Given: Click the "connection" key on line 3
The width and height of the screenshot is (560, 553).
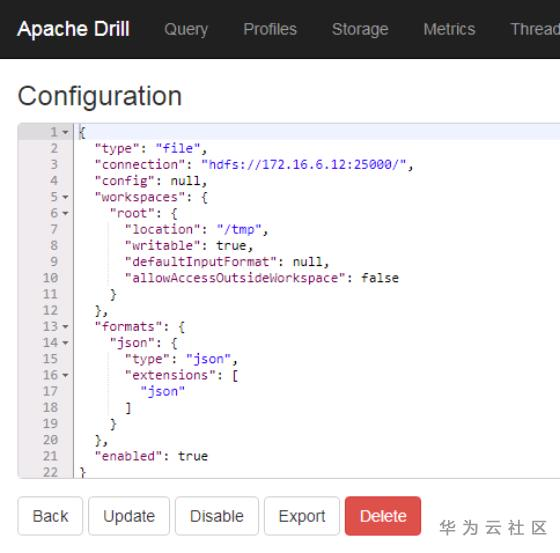Looking at the screenshot, I should [140, 165].
